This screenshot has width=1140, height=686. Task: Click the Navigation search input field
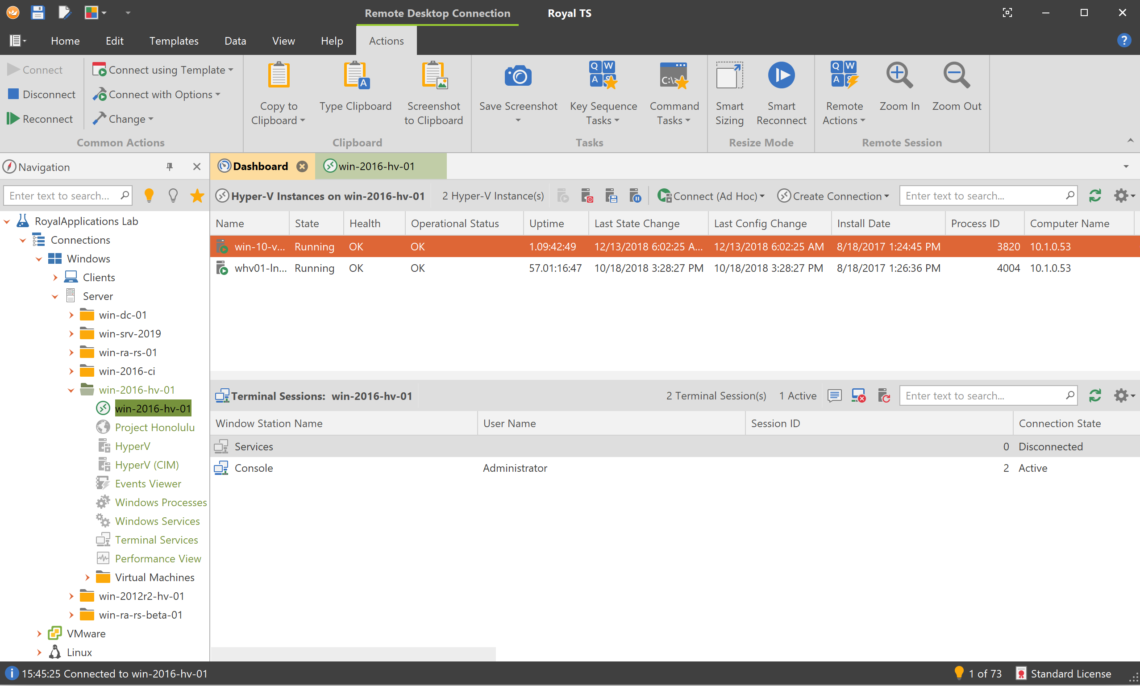coord(62,196)
